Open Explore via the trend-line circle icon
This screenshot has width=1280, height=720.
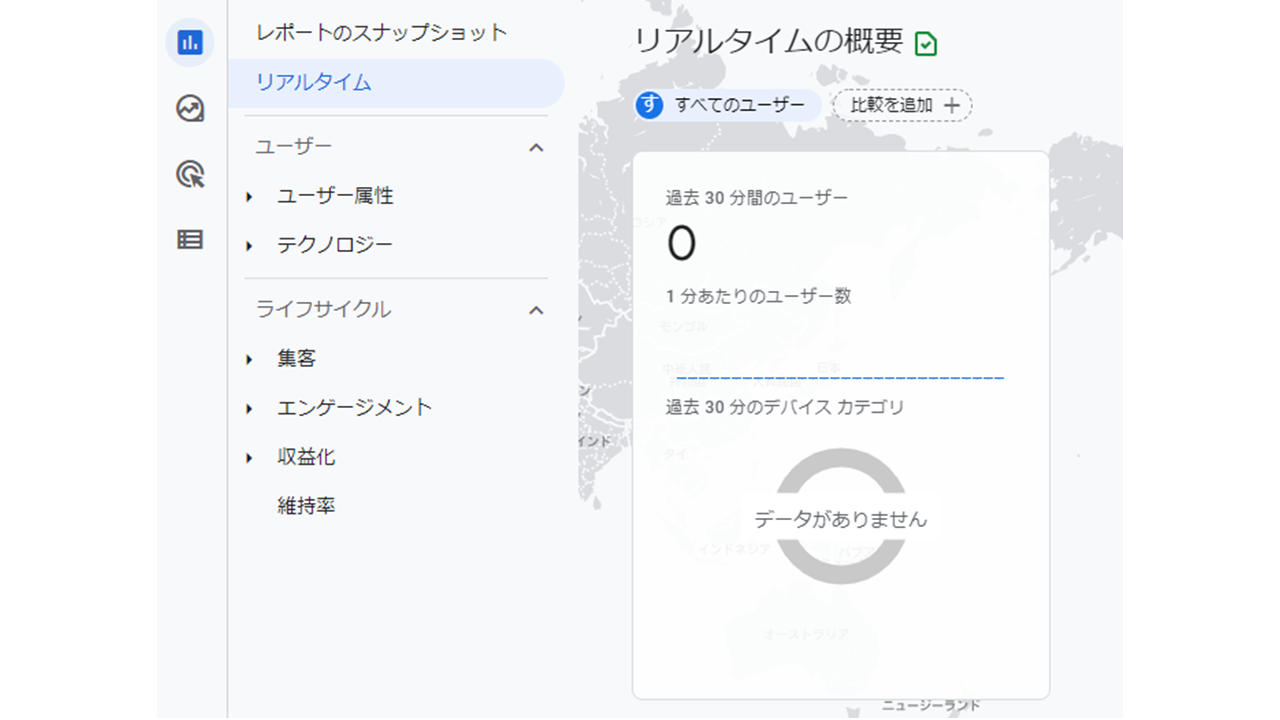pos(190,108)
